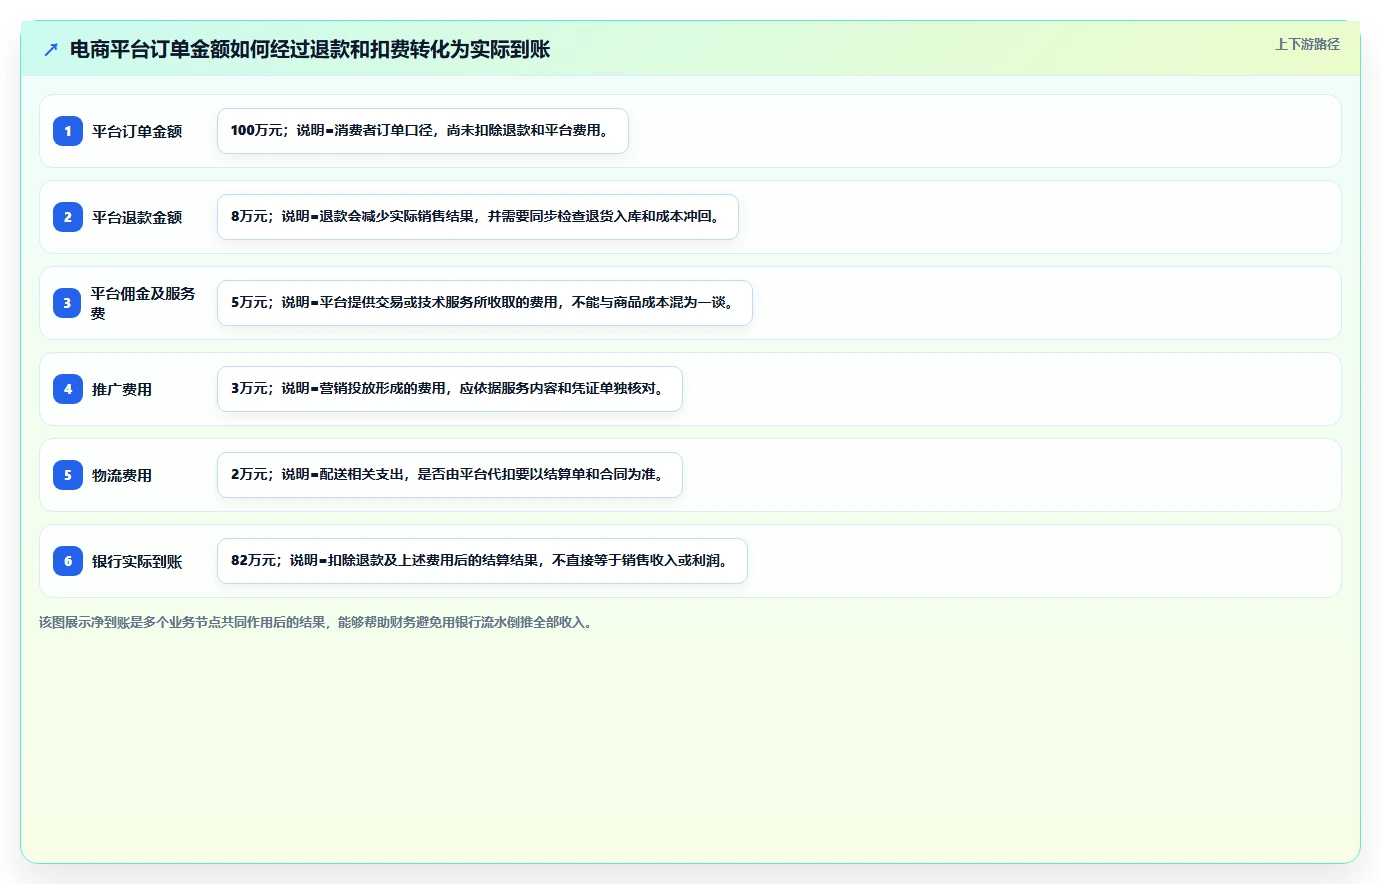Image resolution: width=1381 pixels, height=884 pixels.
Task: Click the step 6 number badge
Action: 68,561
